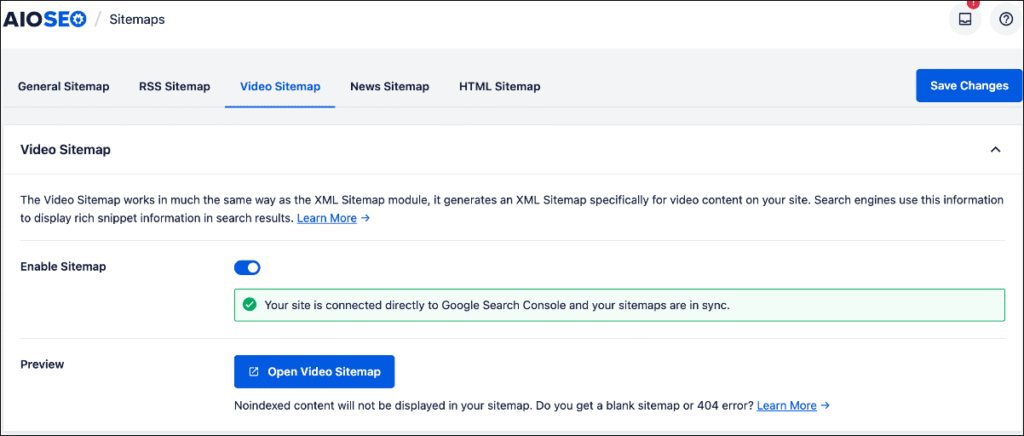The image size is (1024, 436).
Task: Click the Save Changes button
Action: [x=969, y=86]
